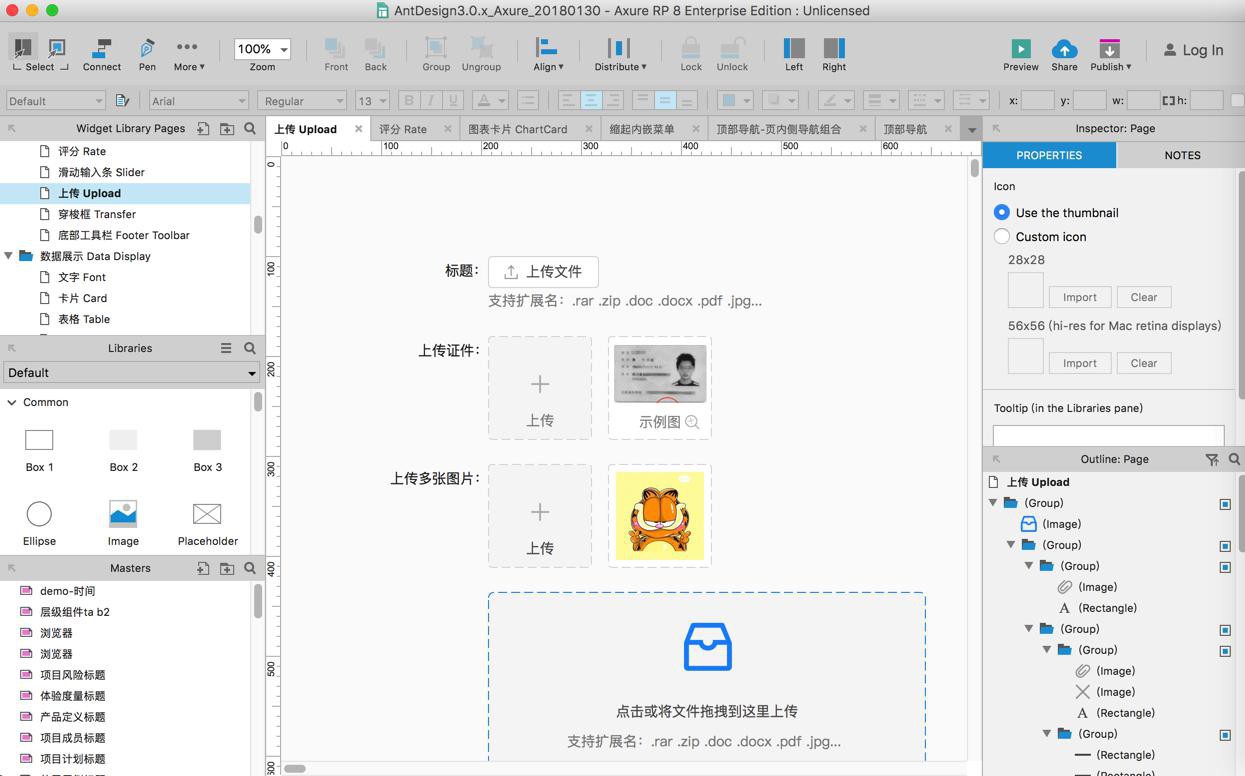
Task: Select the Ellipse widget in Libraries
Action: (x=39, y=522)
